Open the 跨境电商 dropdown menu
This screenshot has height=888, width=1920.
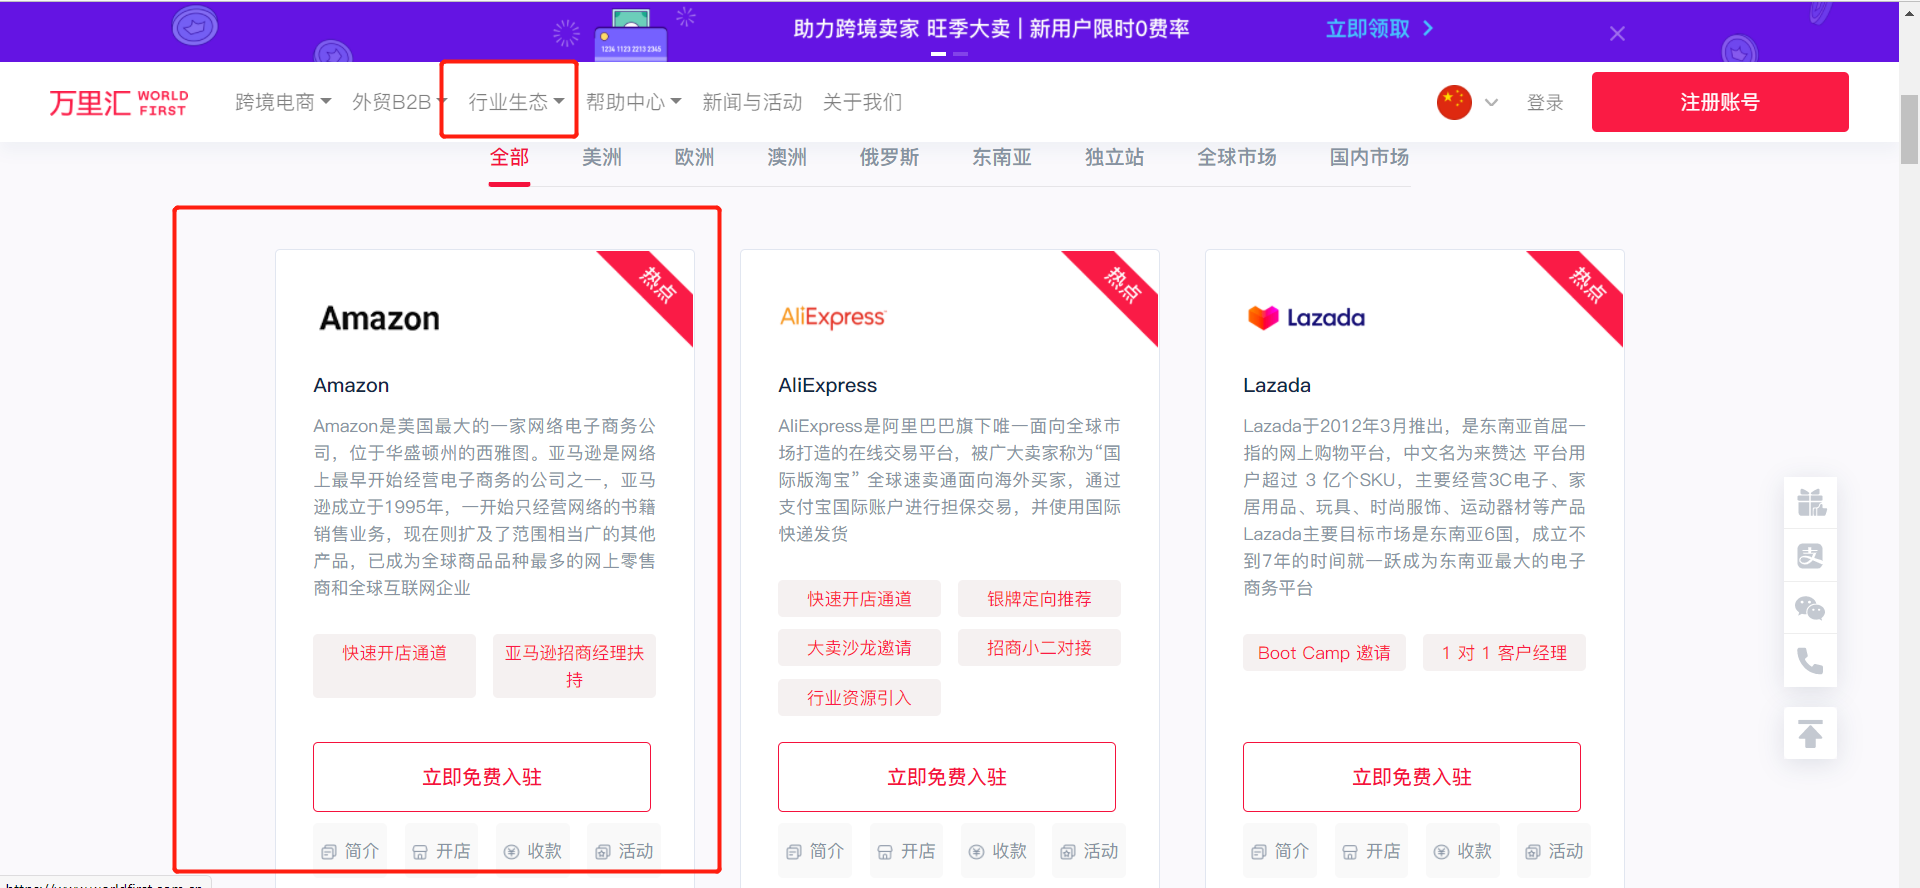(283, 102)
